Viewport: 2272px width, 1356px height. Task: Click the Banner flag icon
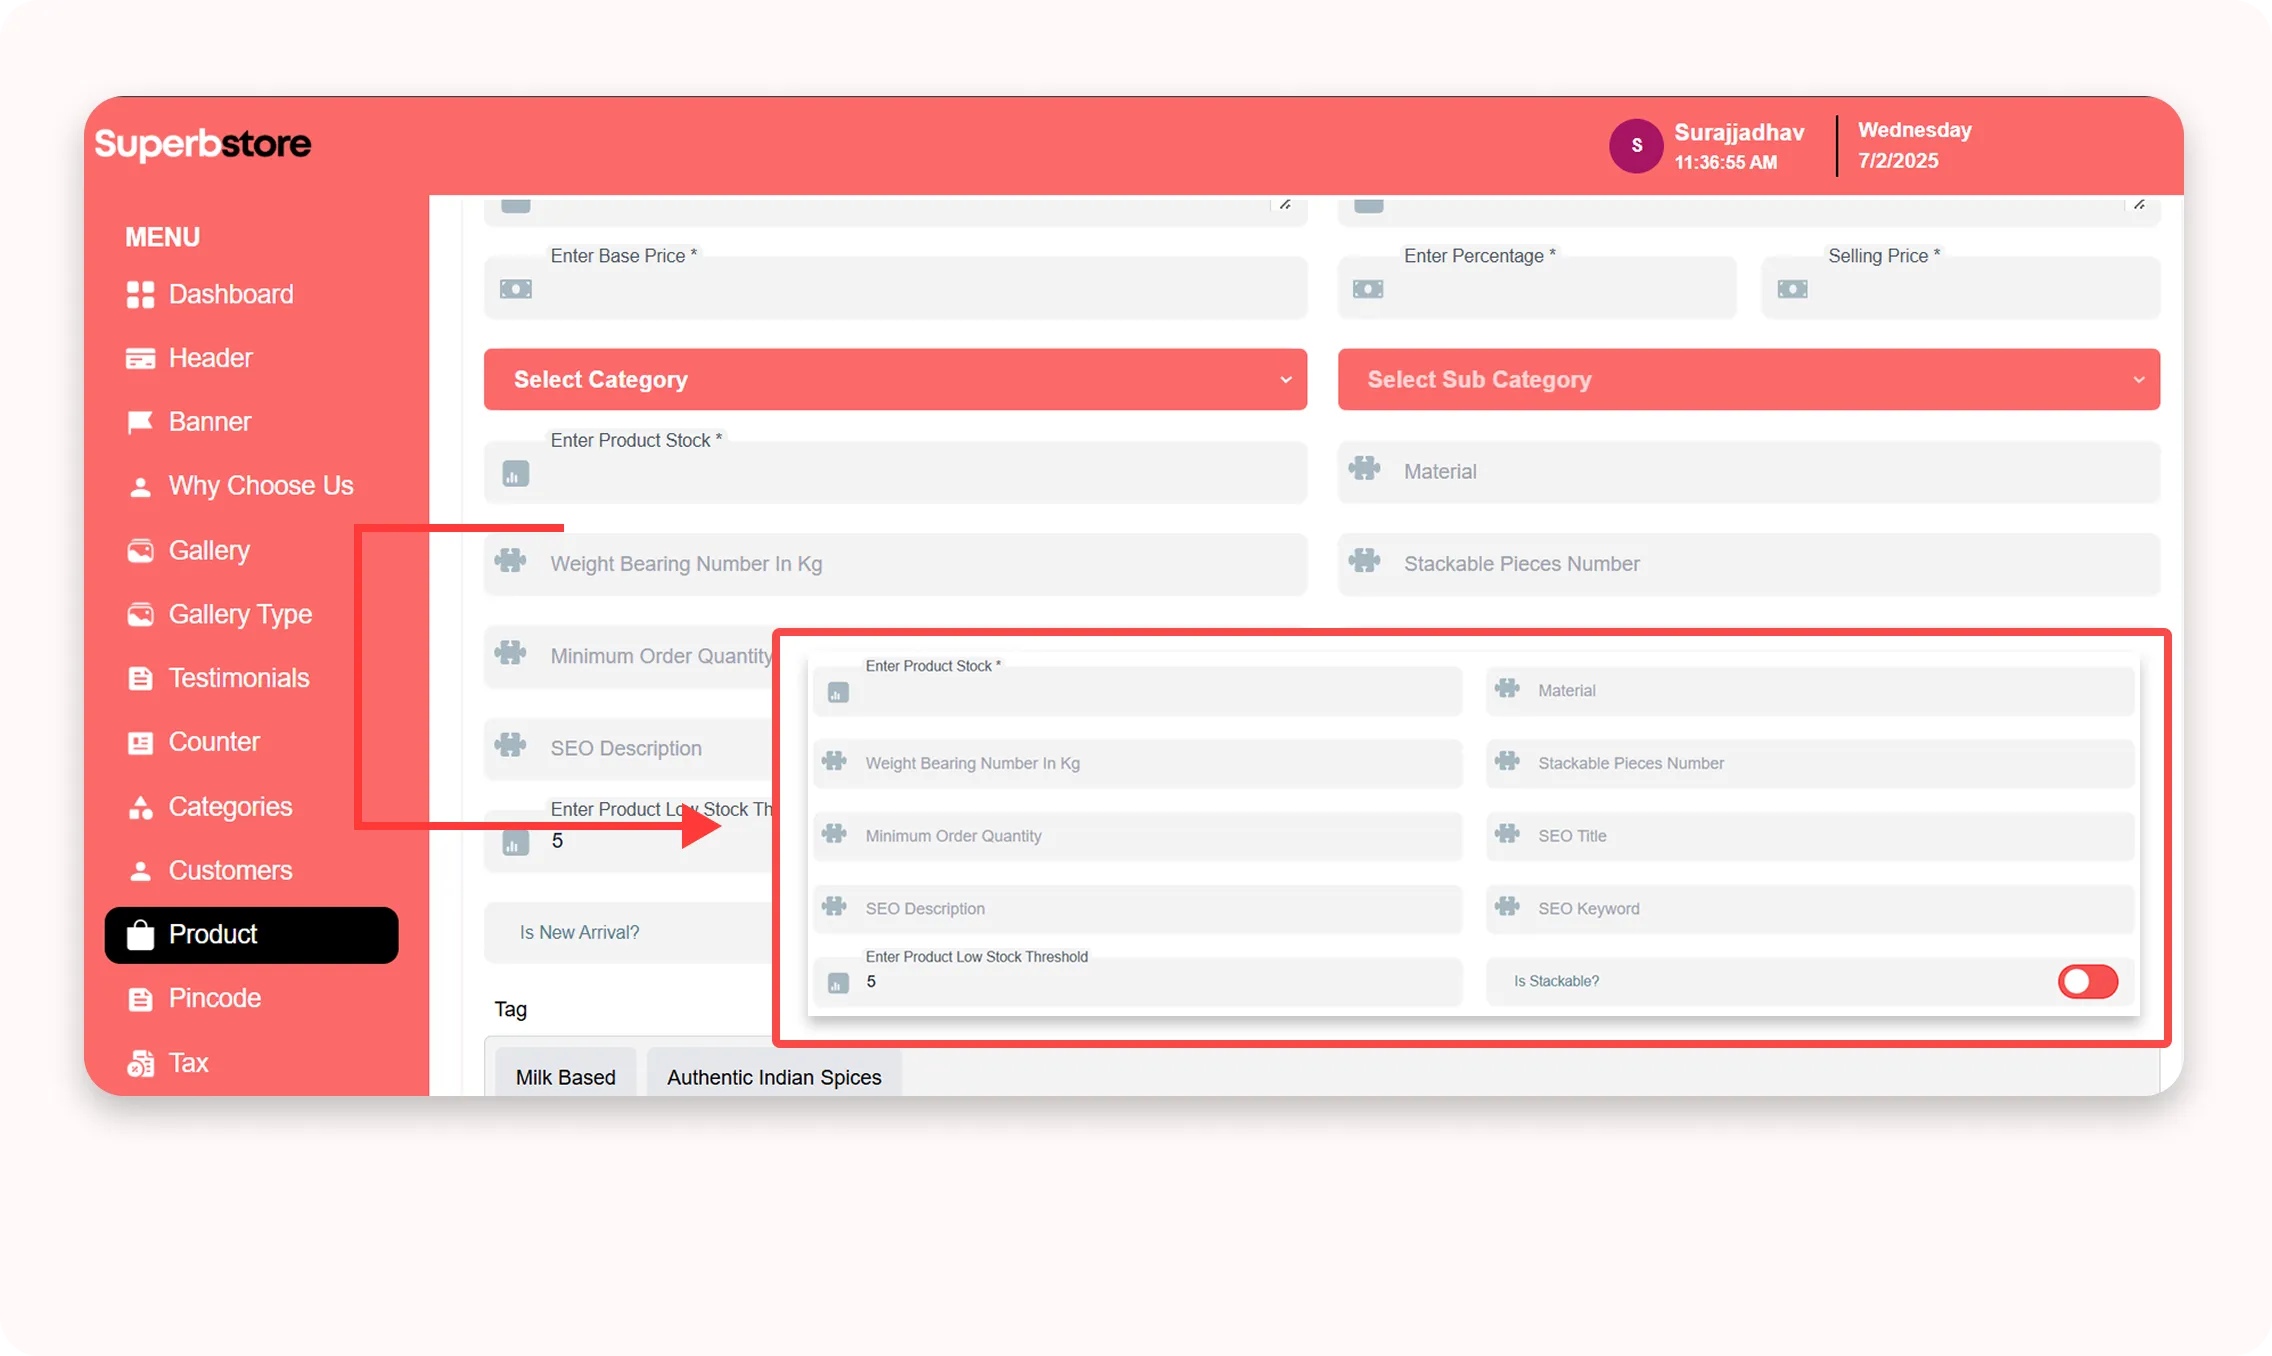click(x=140, y=422)
